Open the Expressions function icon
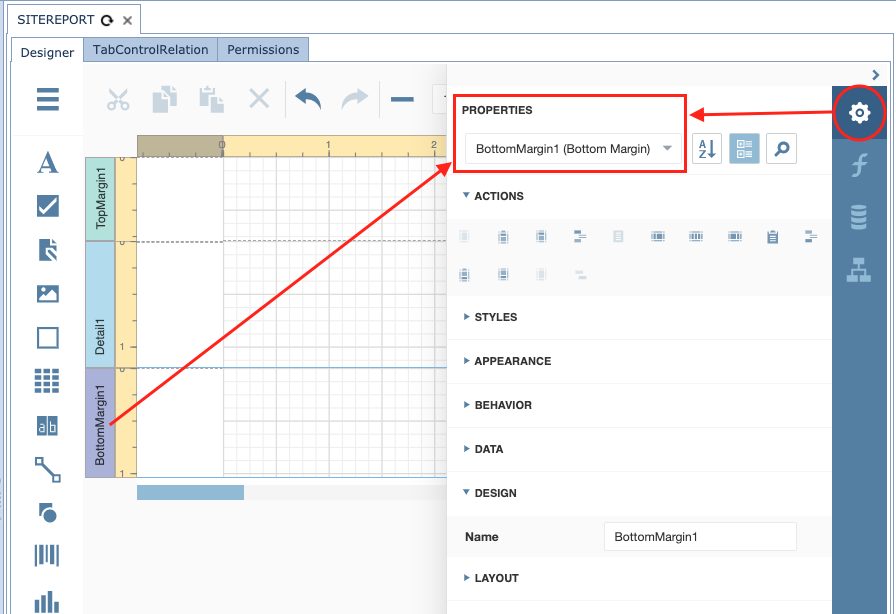This screenshot has width=896, height=614. click(x=858, y=166)
